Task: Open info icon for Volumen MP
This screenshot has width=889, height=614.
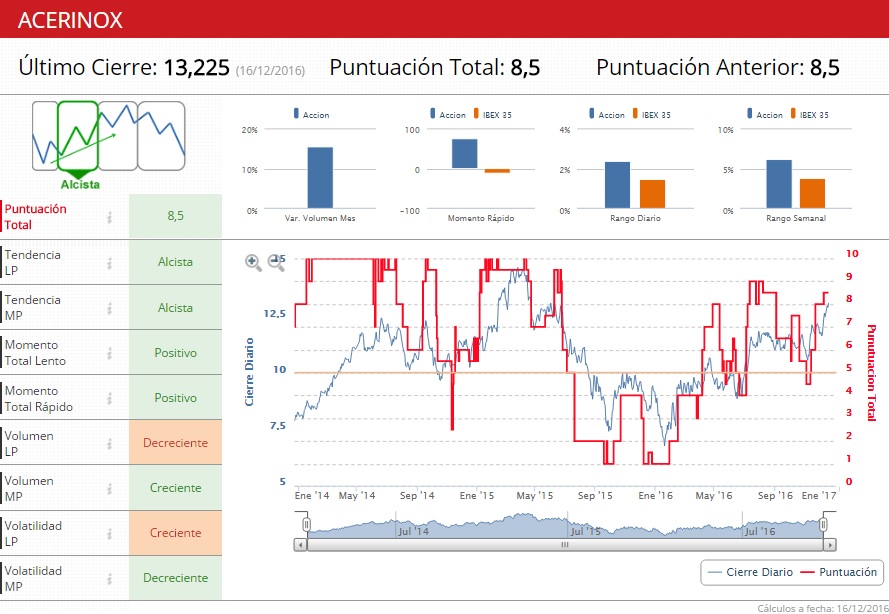Action: click(x=109, y=488)
